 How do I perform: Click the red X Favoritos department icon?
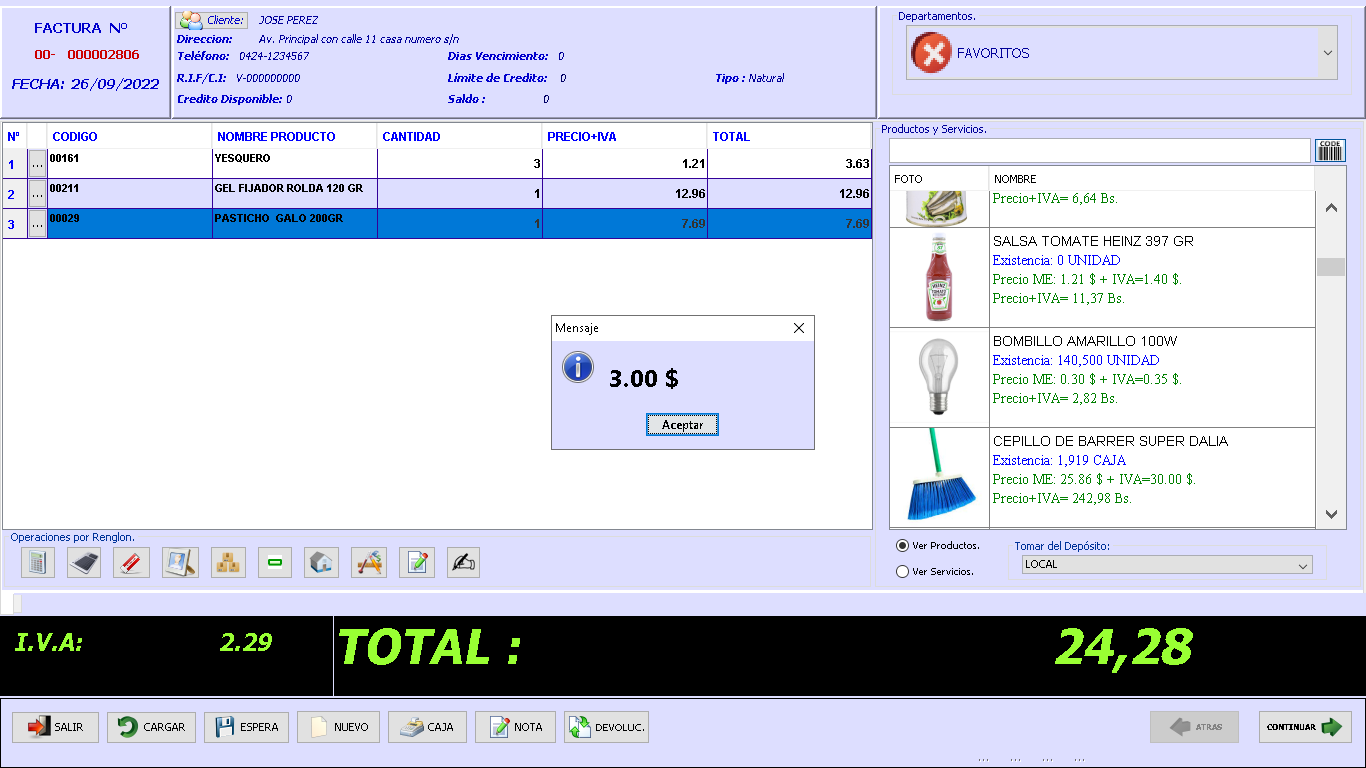coord(931,53)
